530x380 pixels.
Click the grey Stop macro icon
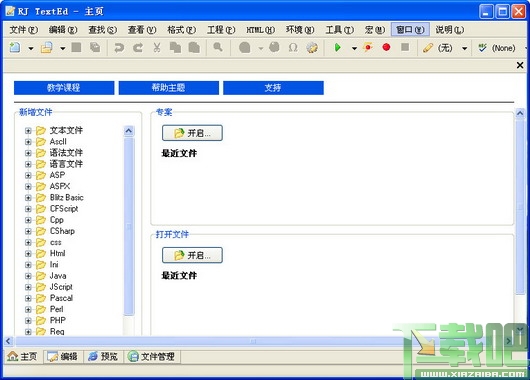(x=405, y=47)
